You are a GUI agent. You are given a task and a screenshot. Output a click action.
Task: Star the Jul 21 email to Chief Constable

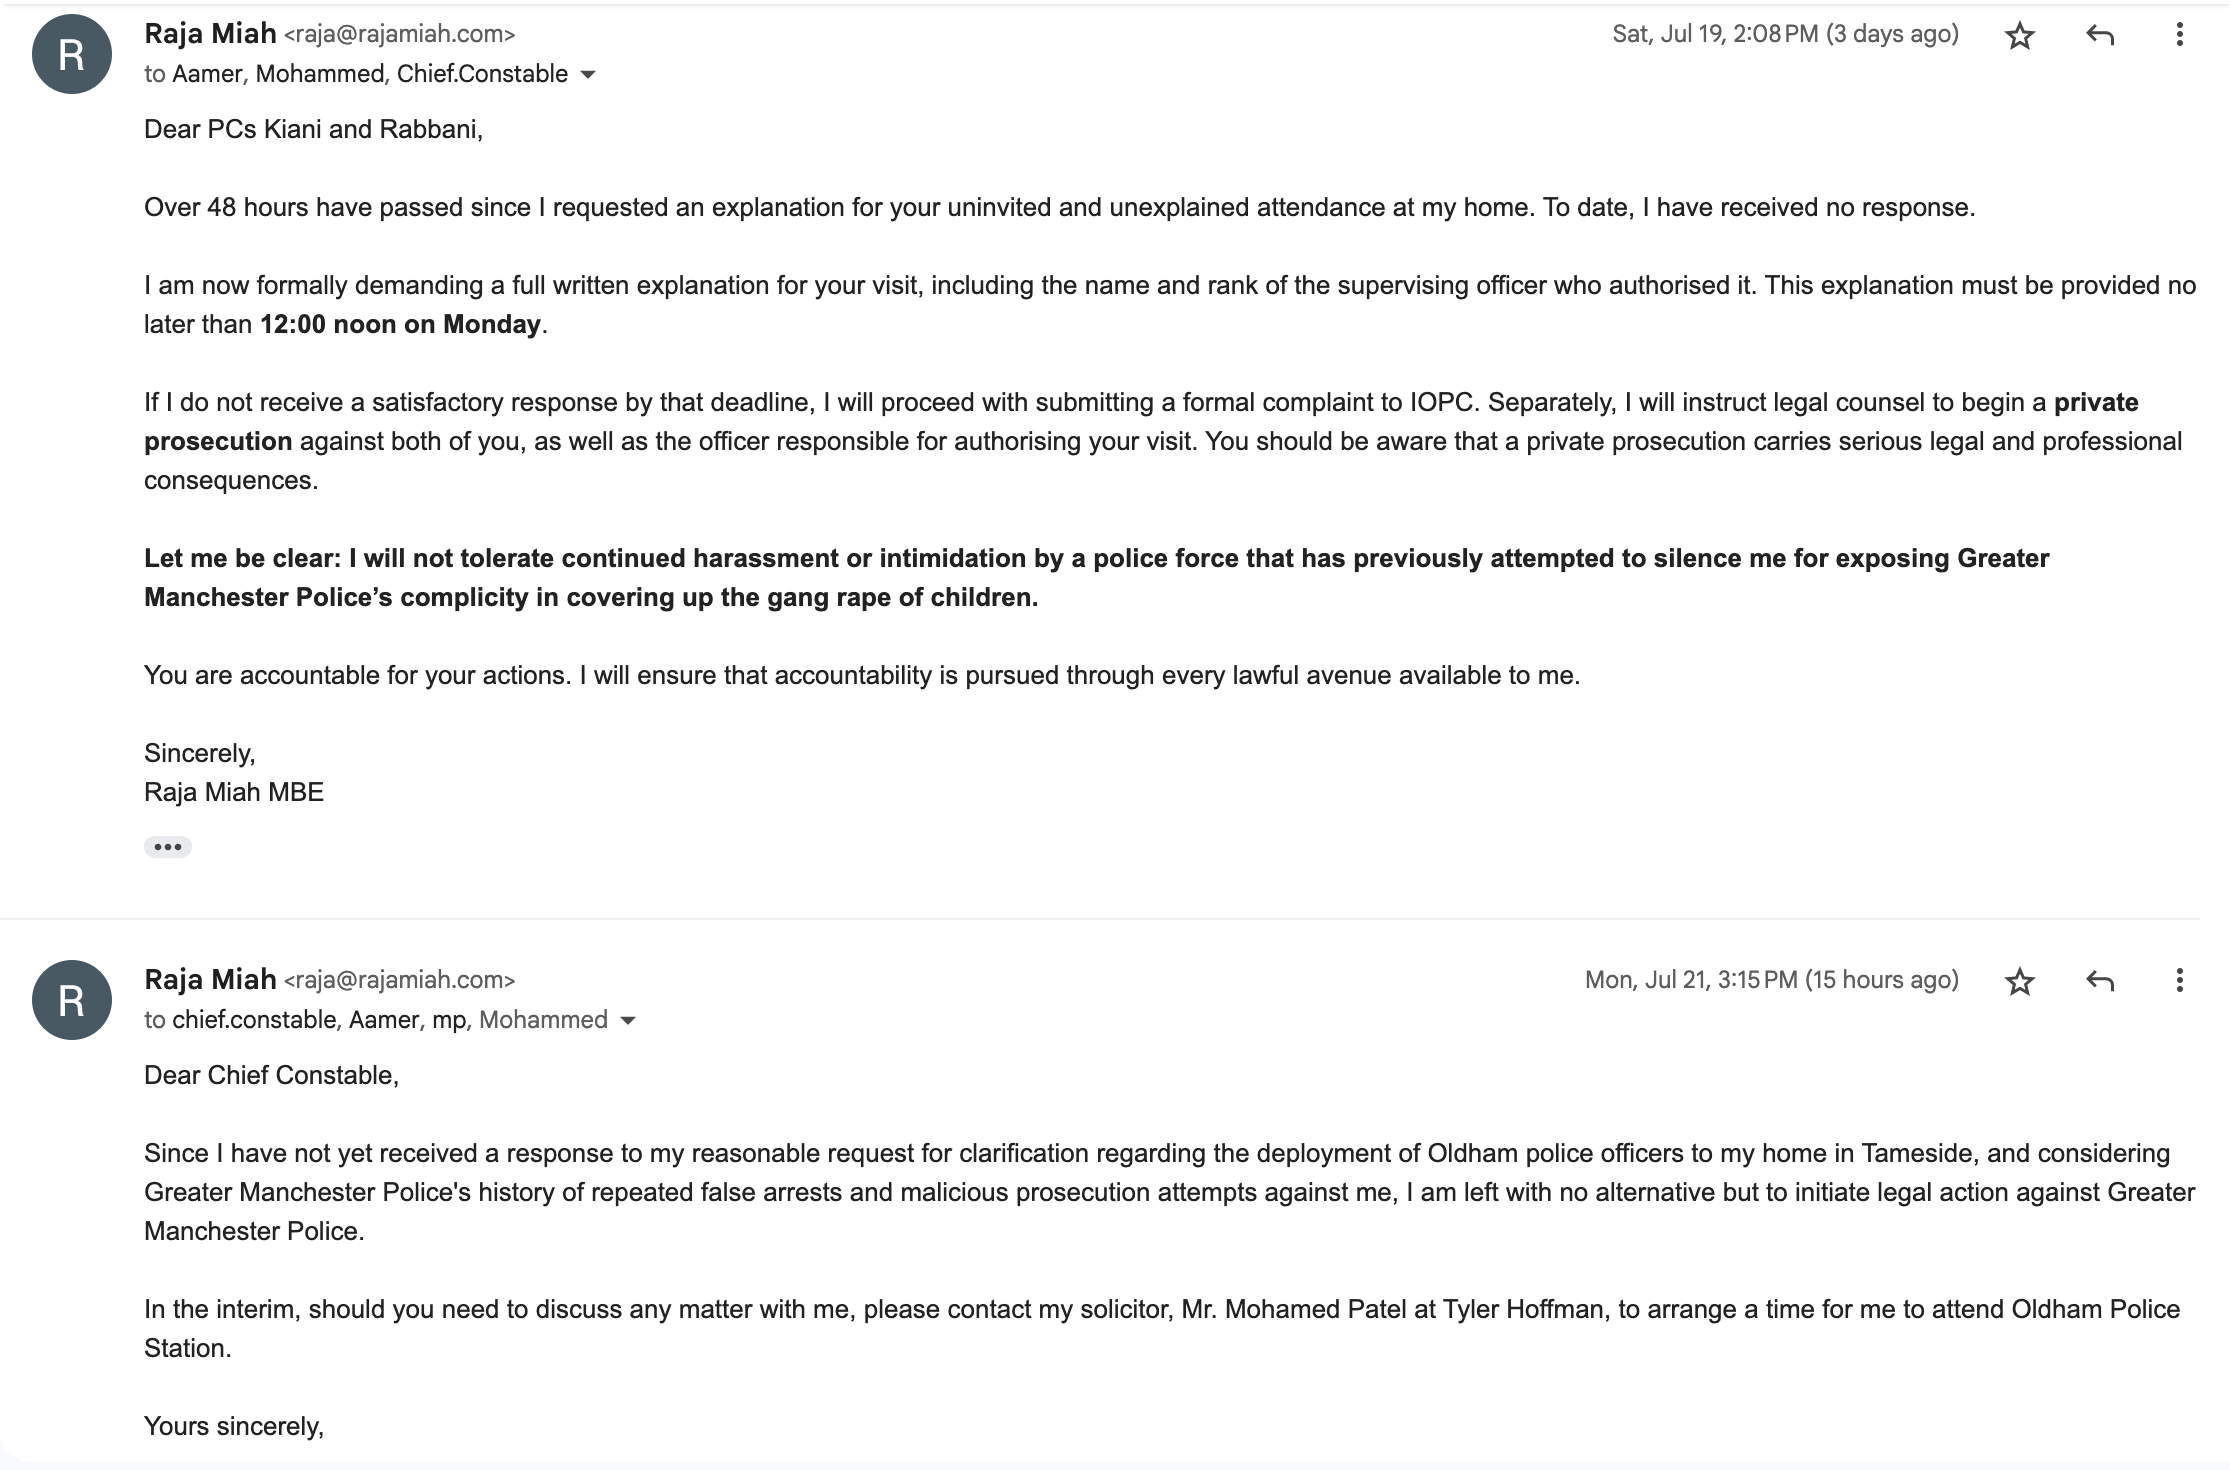coord(2020,982)
